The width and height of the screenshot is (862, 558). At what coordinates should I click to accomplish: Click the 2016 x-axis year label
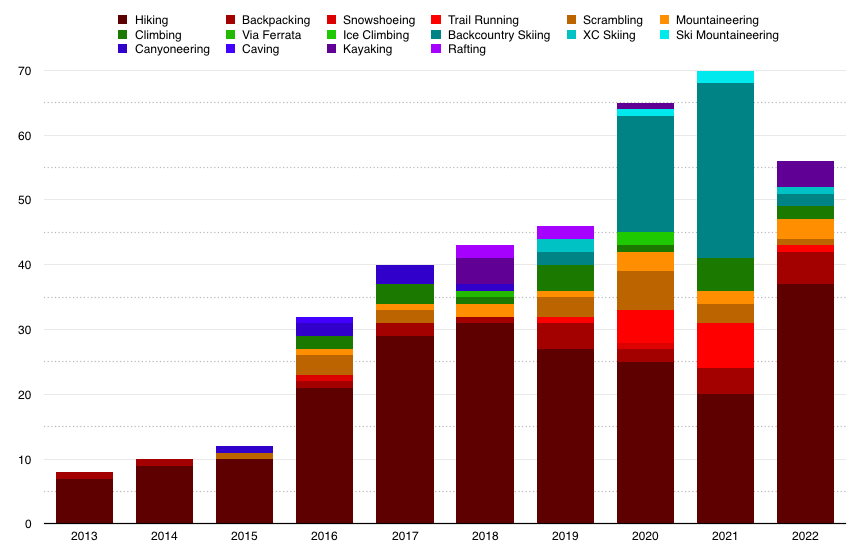(324, 537)
